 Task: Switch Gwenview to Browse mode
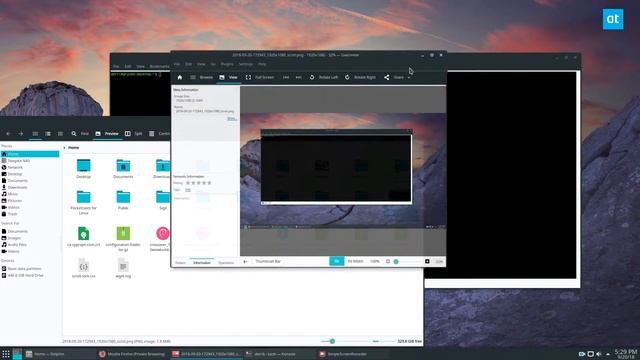[x=202, y=77]
